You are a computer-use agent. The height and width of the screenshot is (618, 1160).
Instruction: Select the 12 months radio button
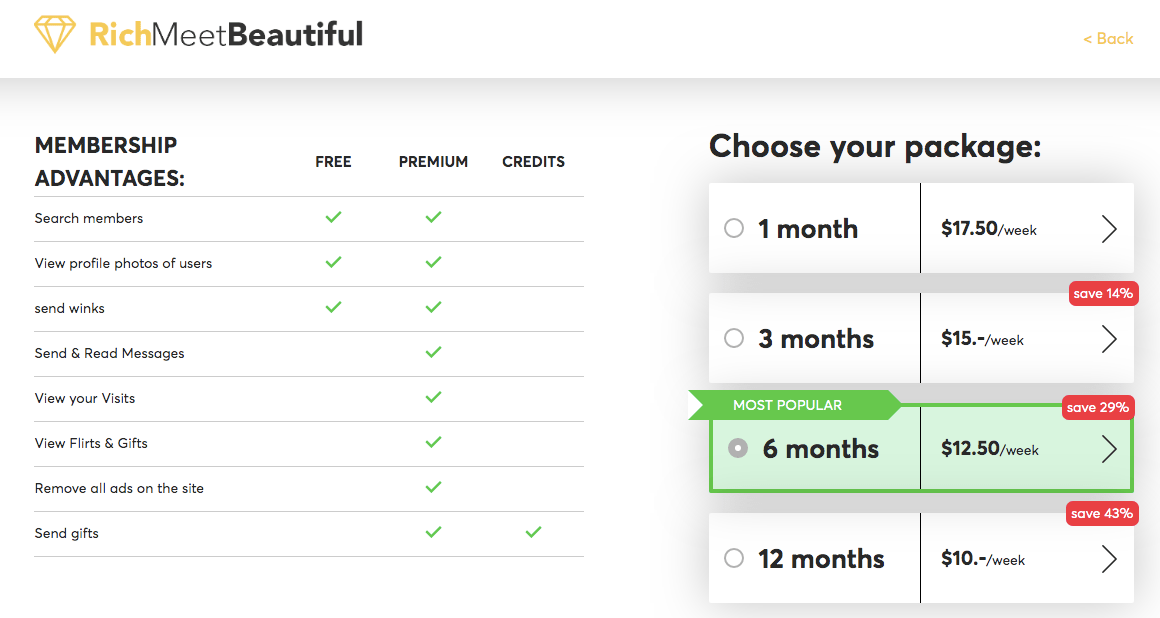(x=733, y=558)
